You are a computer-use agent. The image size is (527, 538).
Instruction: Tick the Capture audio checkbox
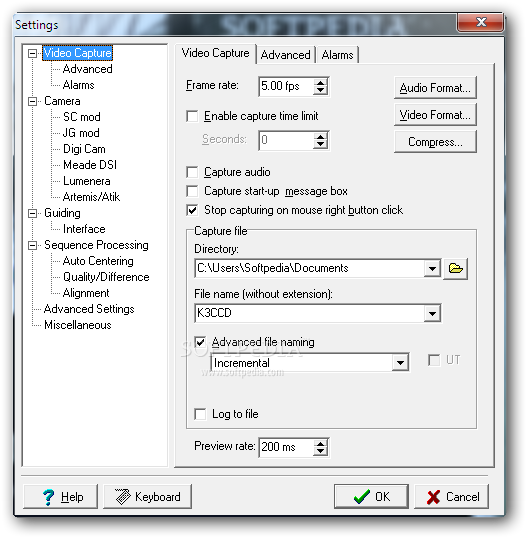point(192,172)
